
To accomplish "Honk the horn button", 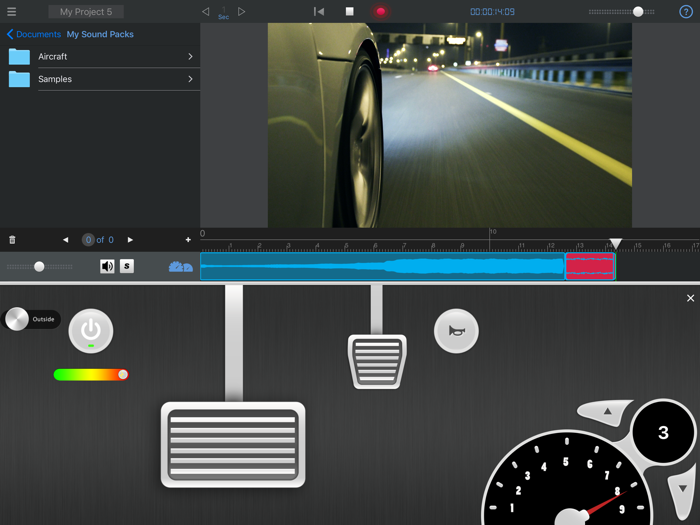I will [456, 331].
